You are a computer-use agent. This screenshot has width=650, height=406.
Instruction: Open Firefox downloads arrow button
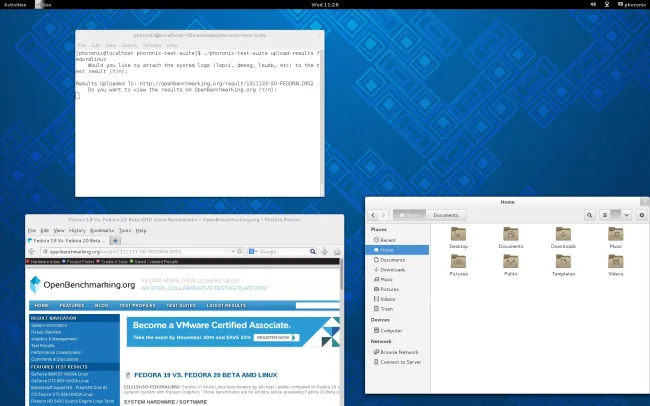[x=325, y=251]
